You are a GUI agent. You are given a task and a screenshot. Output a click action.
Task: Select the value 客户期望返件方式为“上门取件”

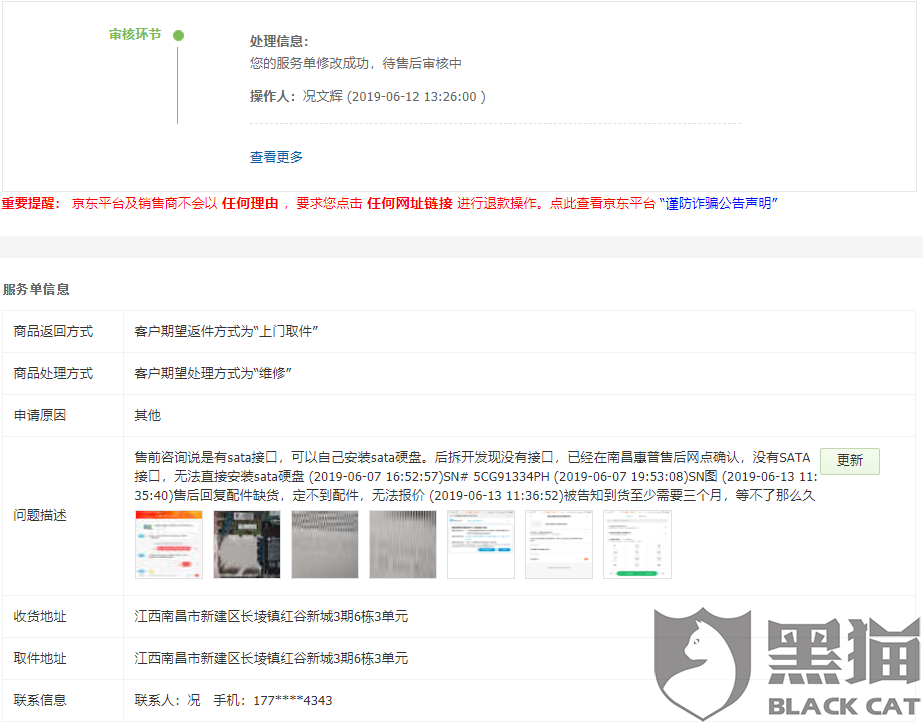coord(226,332)
